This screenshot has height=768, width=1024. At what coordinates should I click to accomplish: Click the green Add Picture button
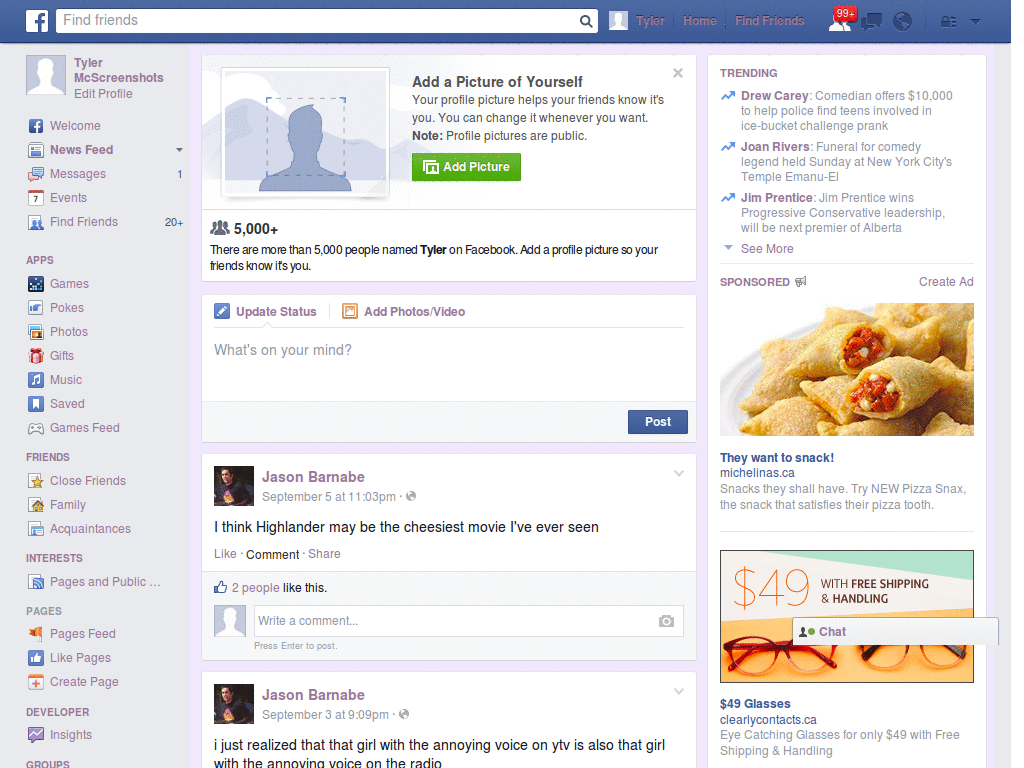(x=466, y=167)
